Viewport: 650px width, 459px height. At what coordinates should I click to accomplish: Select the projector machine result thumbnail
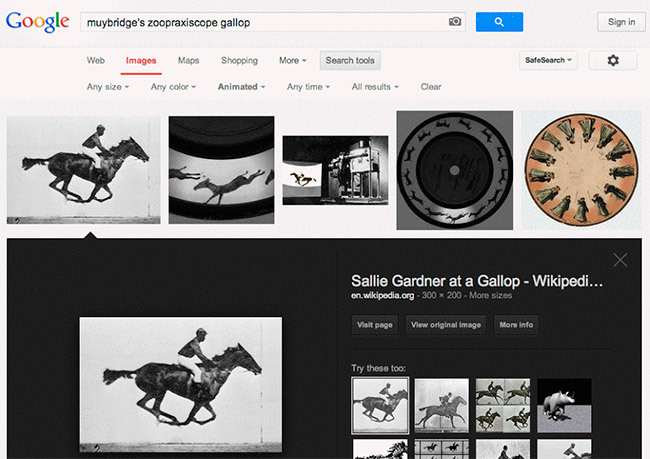coord(335,170)
